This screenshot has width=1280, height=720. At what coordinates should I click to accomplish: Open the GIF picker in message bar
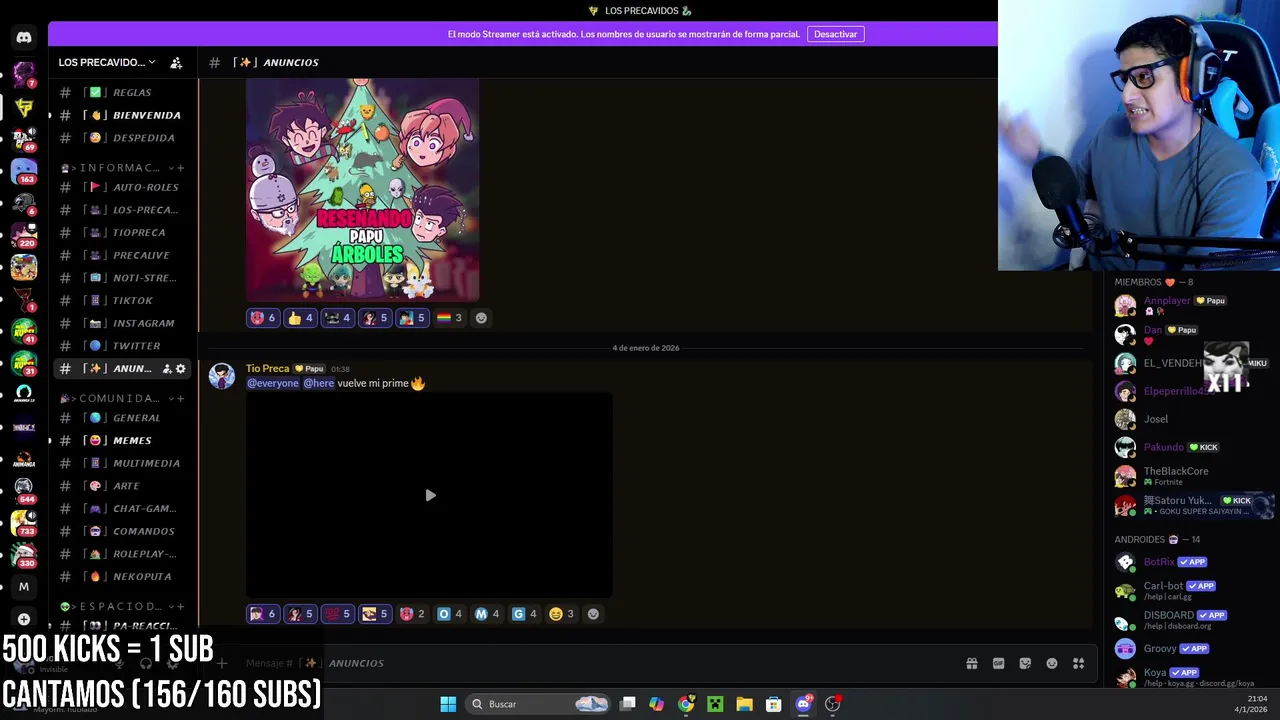point(998,663)
